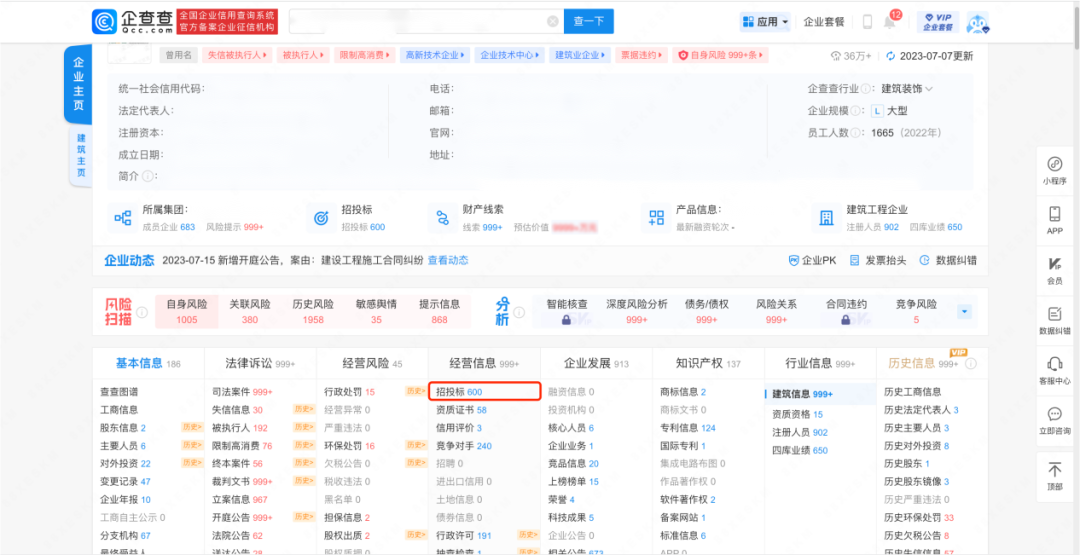This screenshot has width=1080, height=555.
Task: Open 深度风险分析 999+
Action: 636,311
